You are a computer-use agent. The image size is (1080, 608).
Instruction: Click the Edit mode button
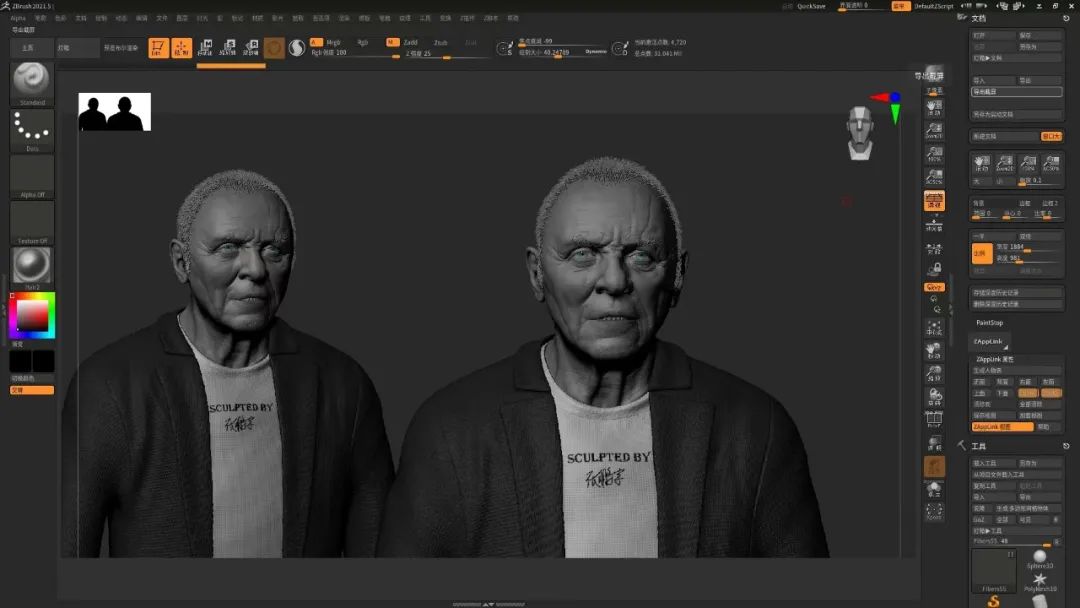coord(158,48)
